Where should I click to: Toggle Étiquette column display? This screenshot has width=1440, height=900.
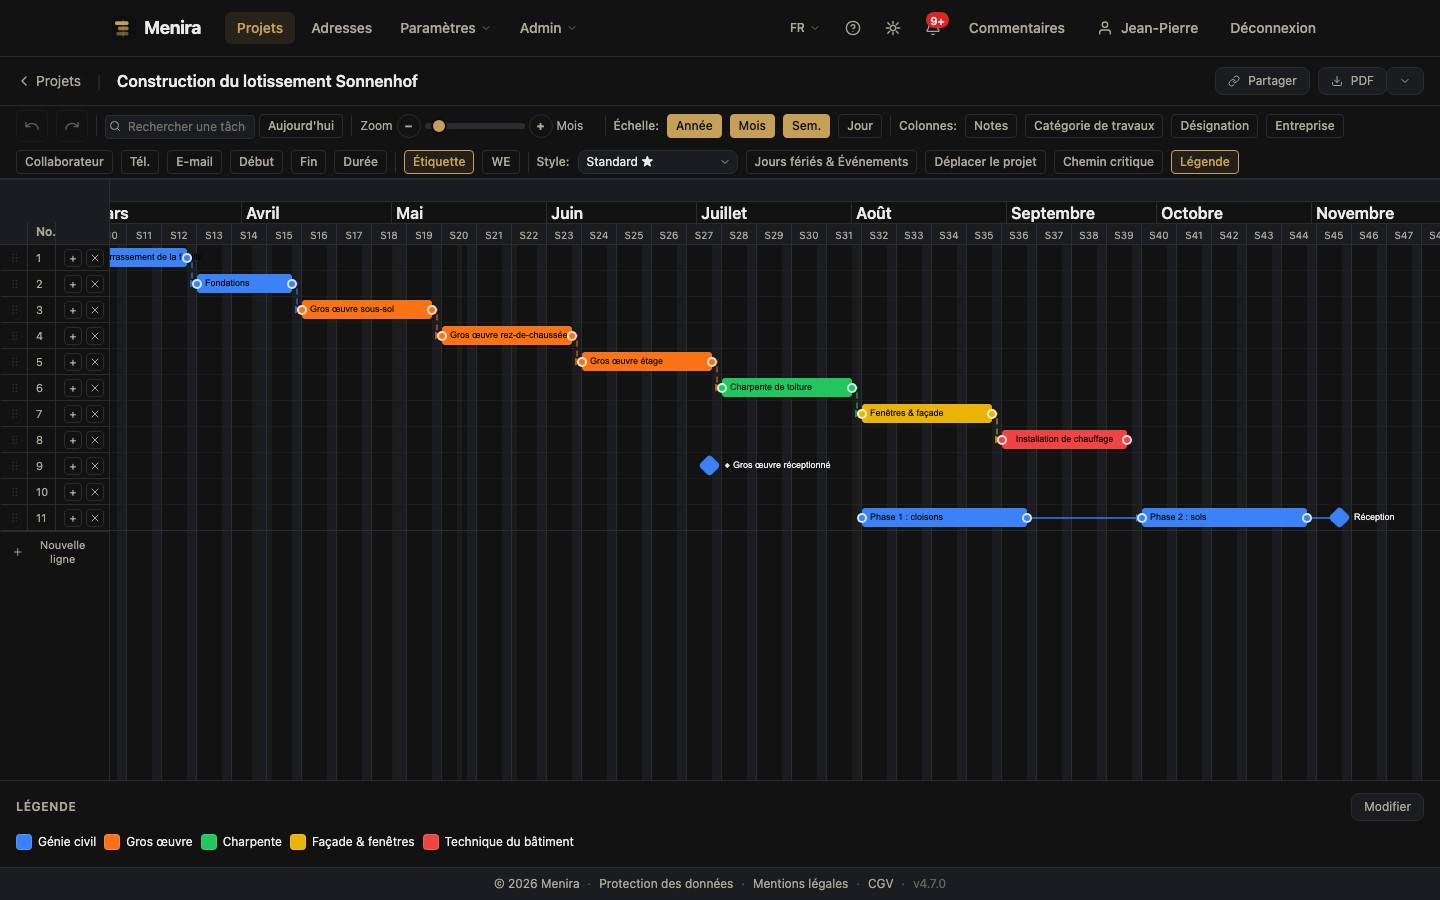pyautogui.click(x=439, y=162)
